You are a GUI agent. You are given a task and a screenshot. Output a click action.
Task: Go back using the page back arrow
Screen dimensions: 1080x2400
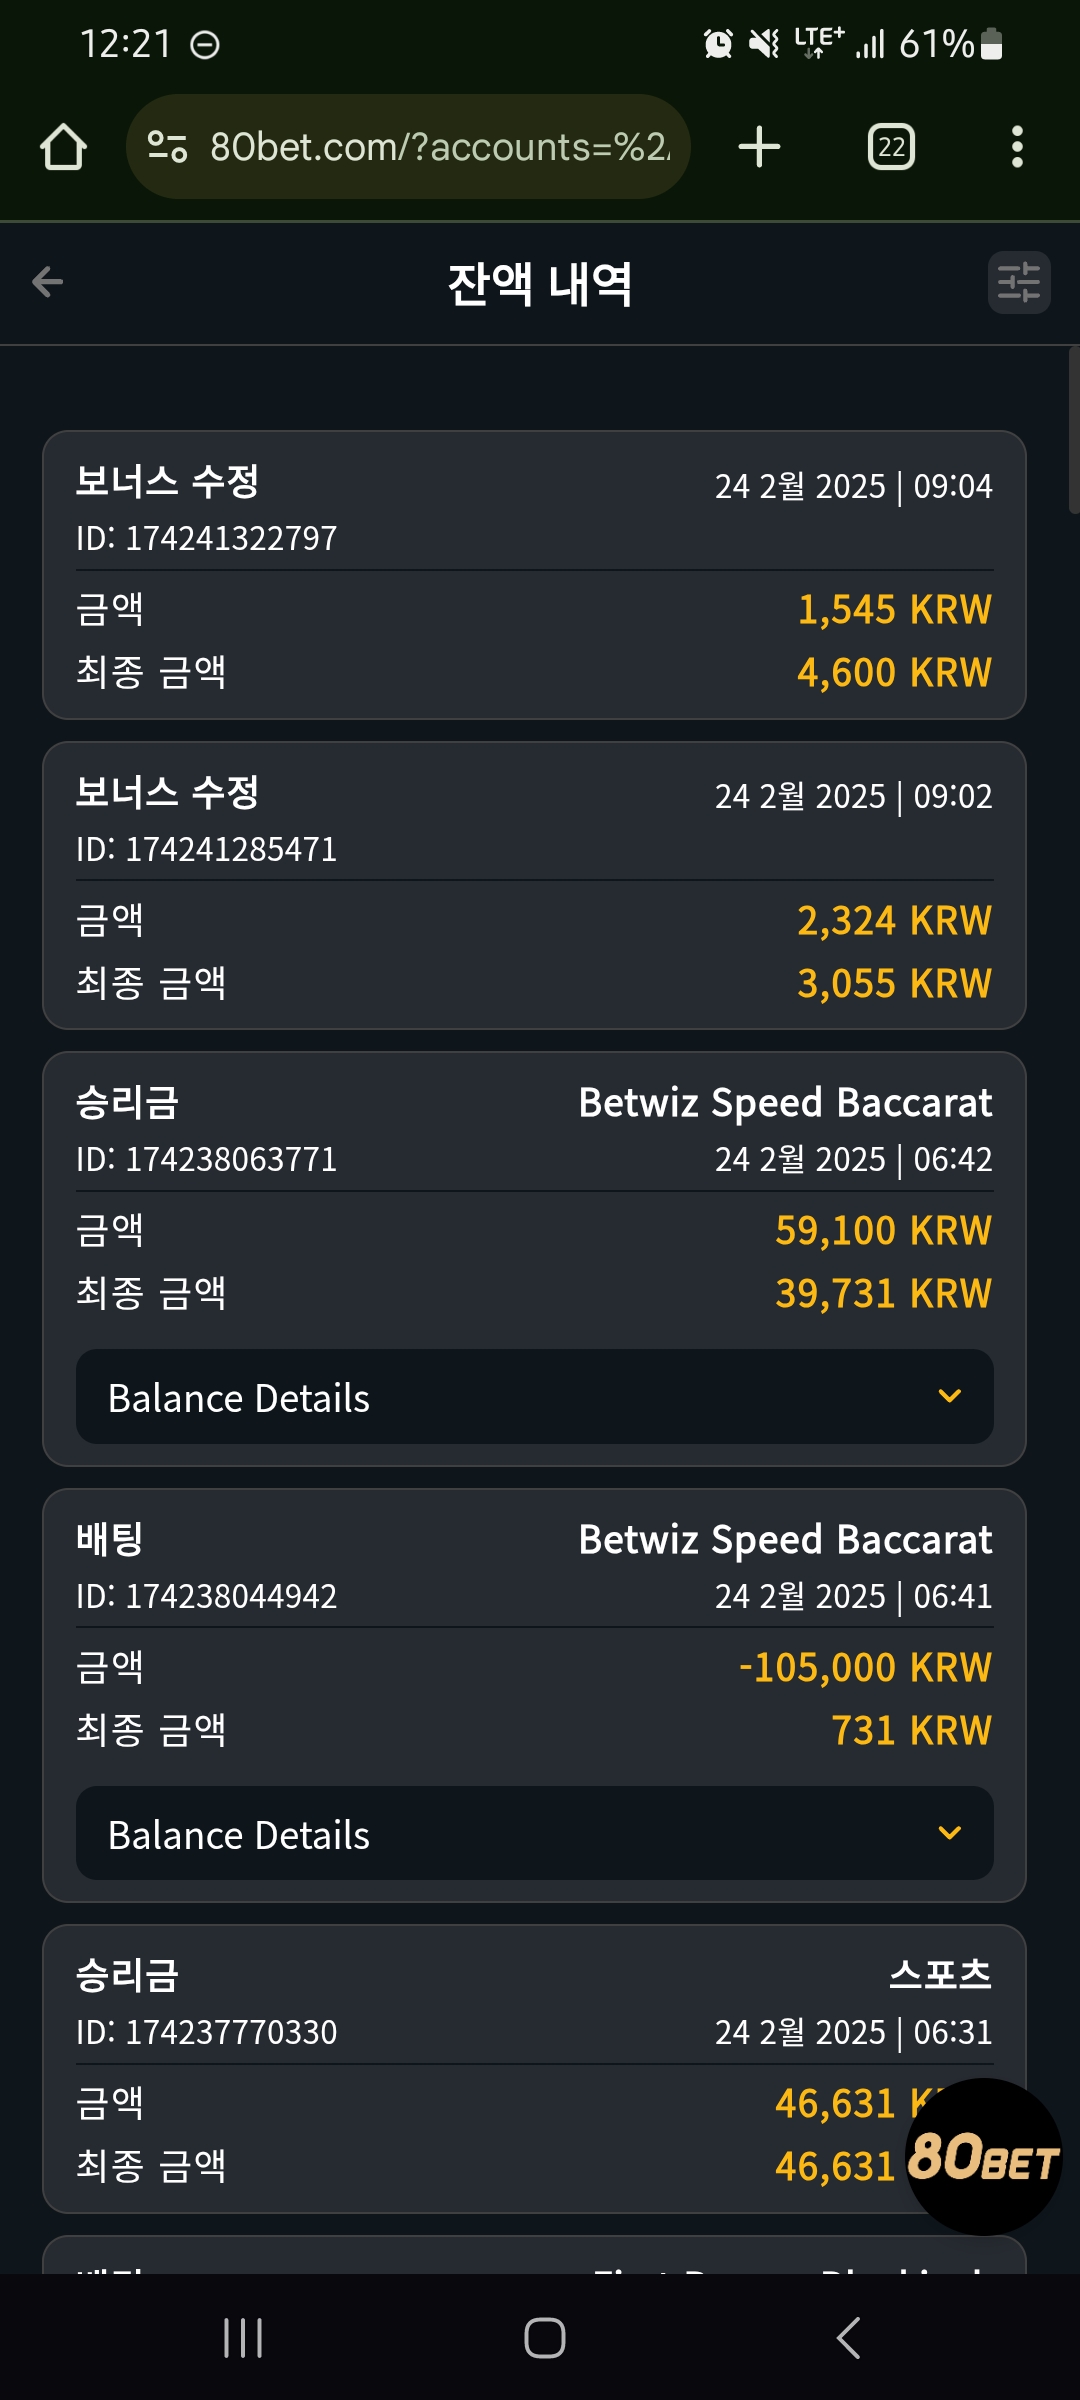47,282
